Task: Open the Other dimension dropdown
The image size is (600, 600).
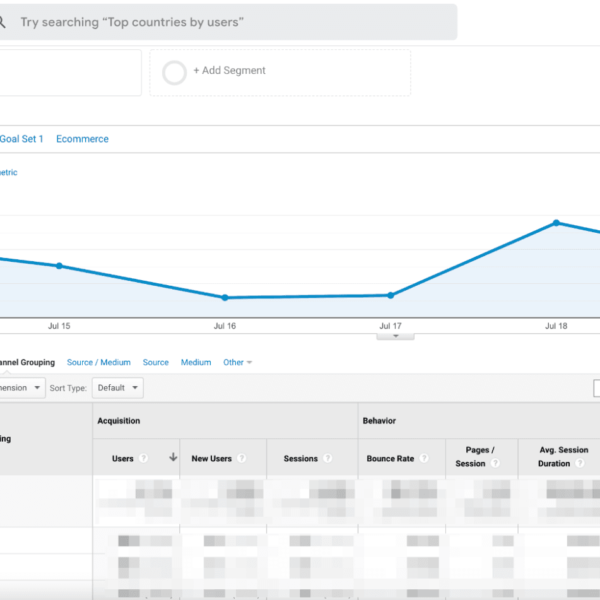Action: click(x=237, y=363)
